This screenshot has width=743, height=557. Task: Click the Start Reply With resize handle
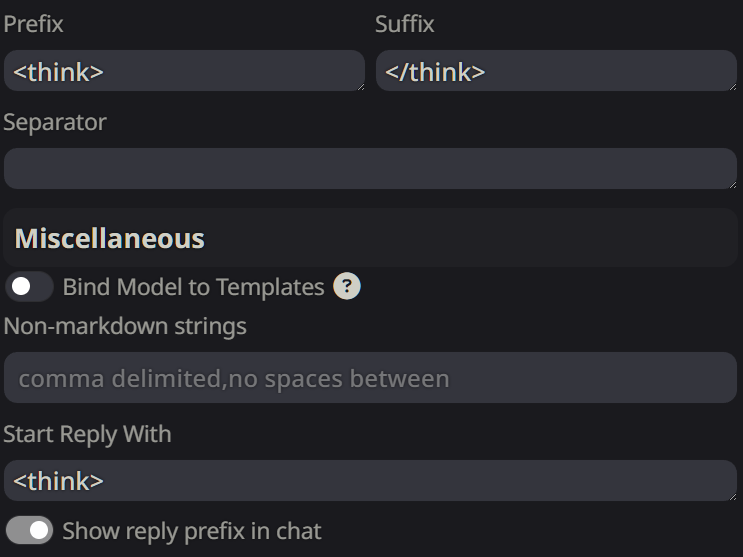[x=732, y=496]
